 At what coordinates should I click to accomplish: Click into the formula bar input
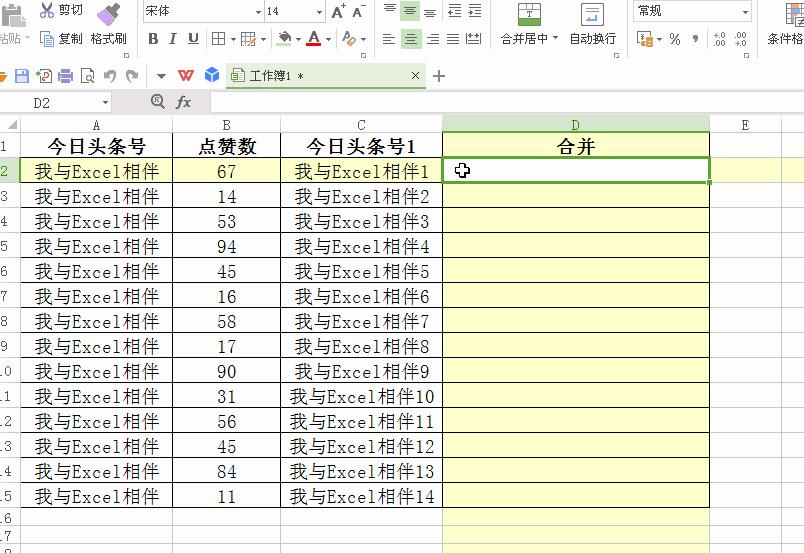coord(507,103)
